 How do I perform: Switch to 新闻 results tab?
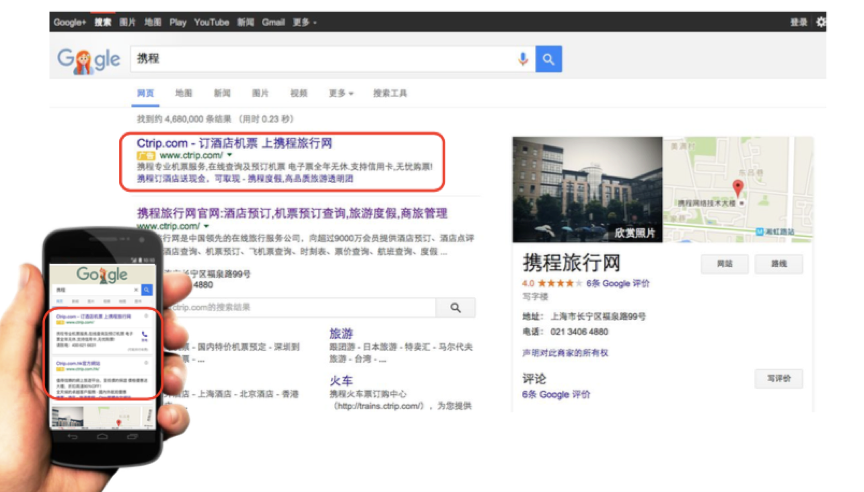click(x=222, y=93)
